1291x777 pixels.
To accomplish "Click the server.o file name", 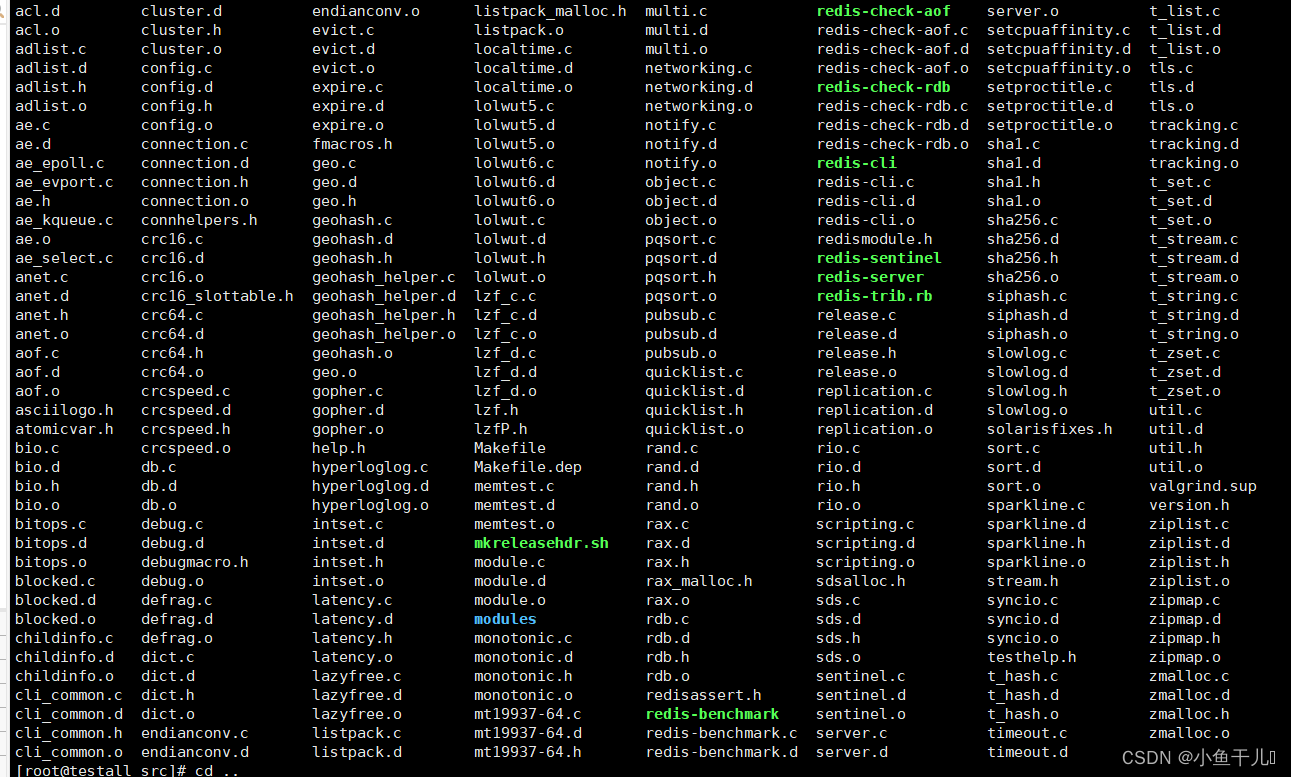I will (x=1023, y=11).
